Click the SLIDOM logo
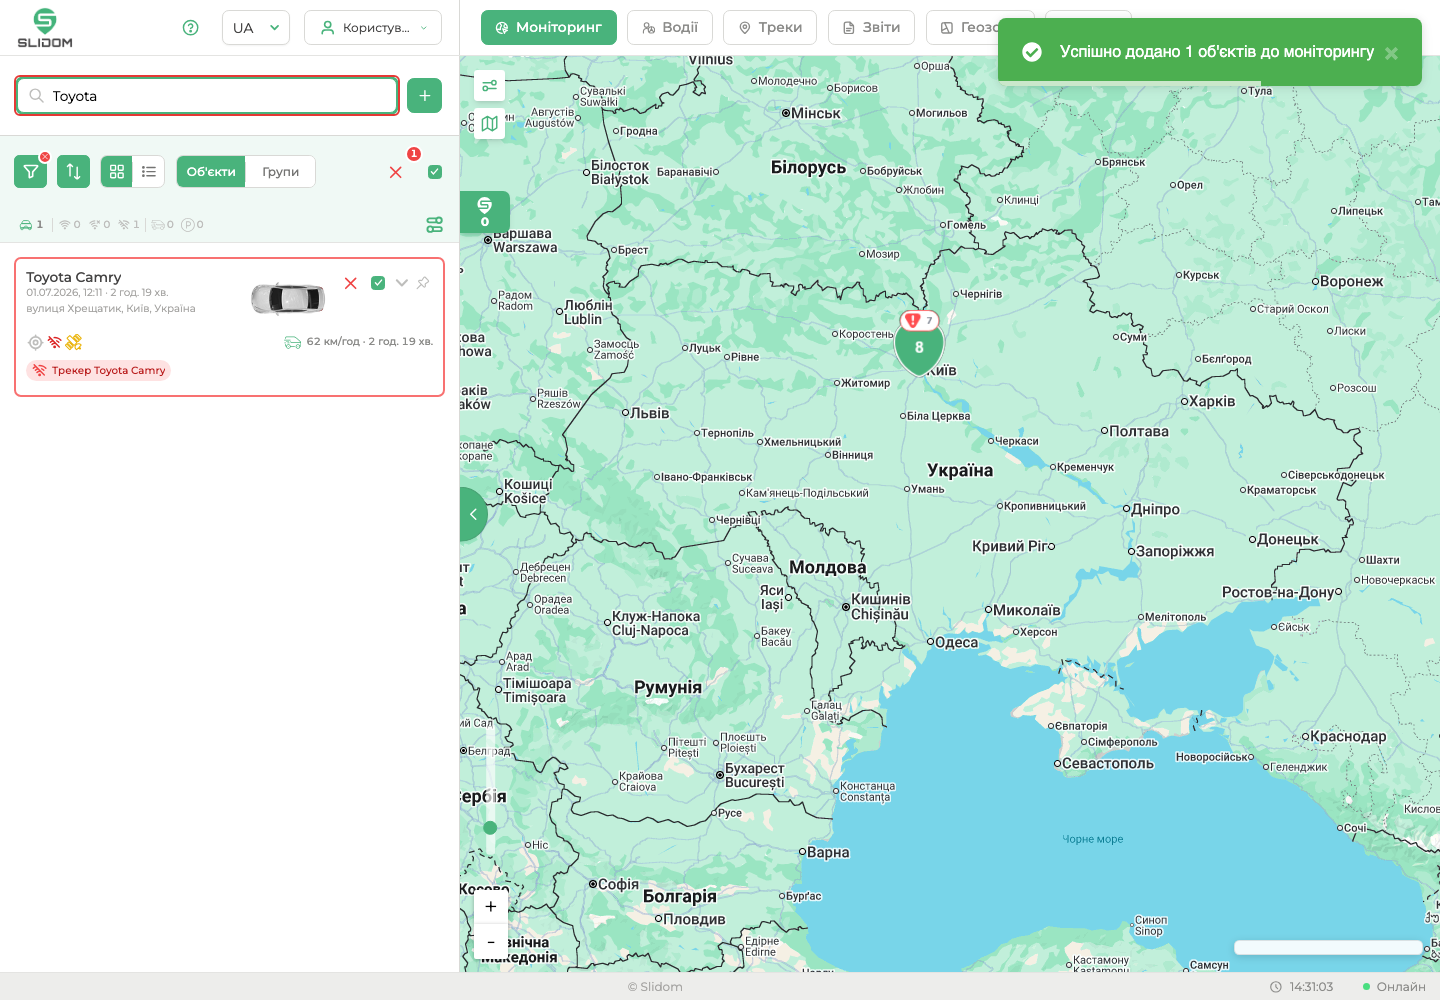Screen dimensions: 1440x1000 point(45,28)
